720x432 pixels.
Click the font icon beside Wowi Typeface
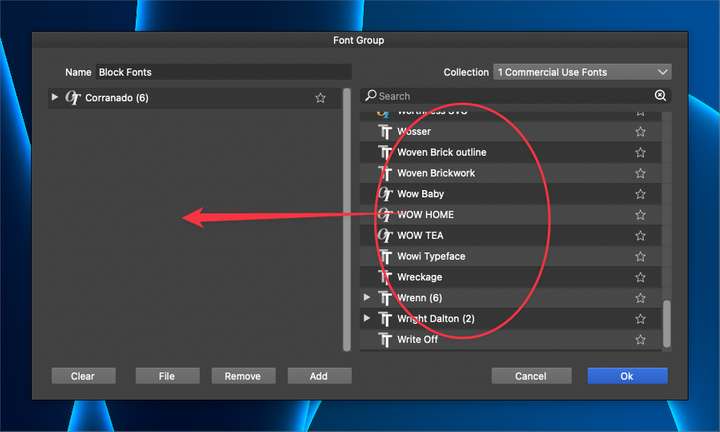tap(385, 257)
